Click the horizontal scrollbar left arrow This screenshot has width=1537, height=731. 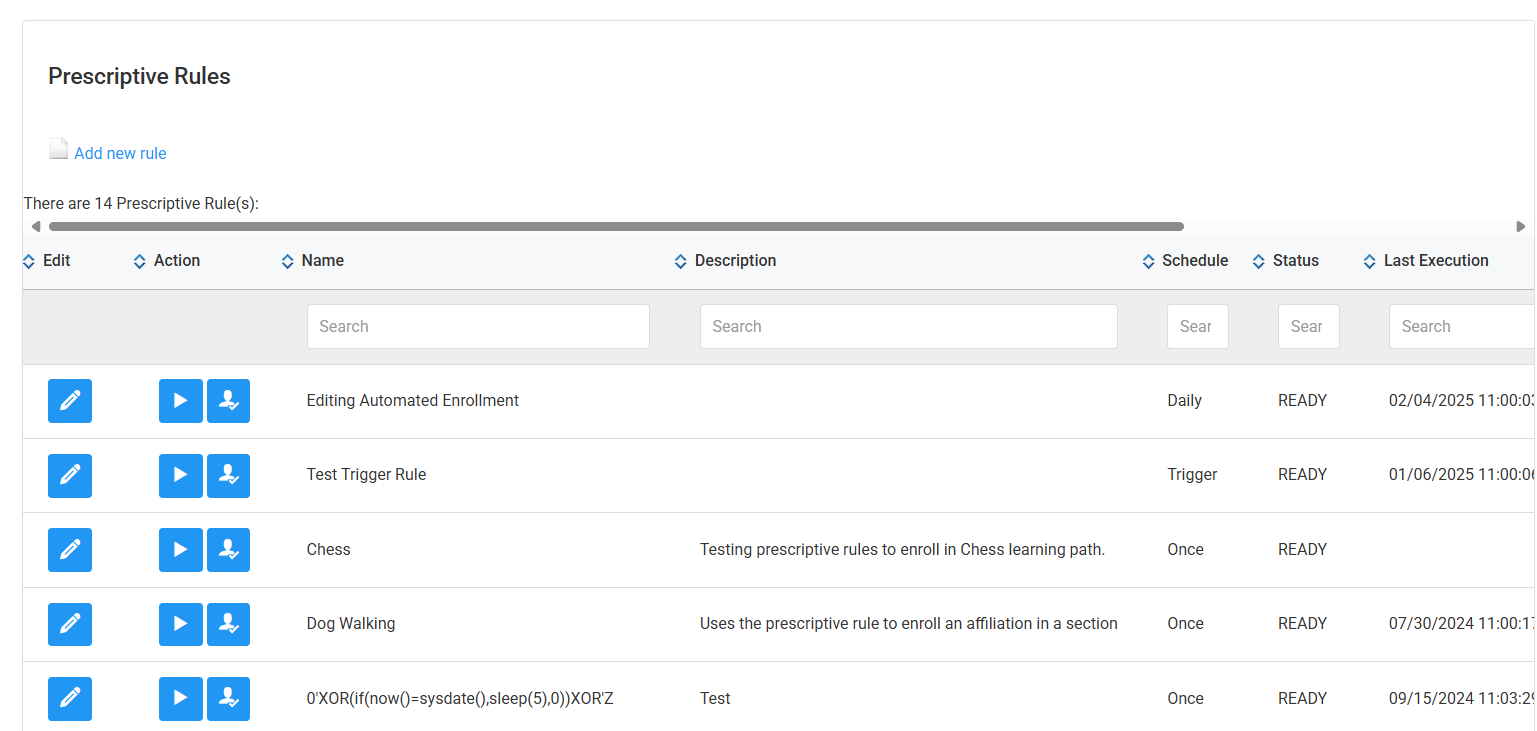pos(36,227)
